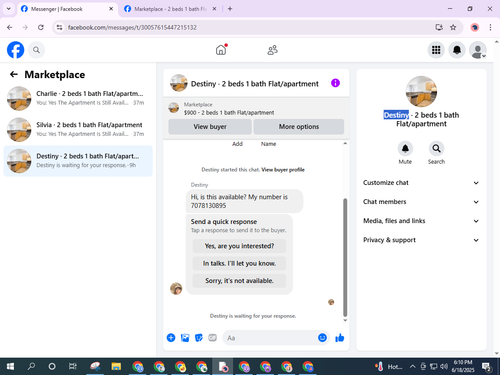Screen dimensions: 500x375
Task: Bookmark this page with star icon
Action: pyautogui.click(x=453, y=27)
